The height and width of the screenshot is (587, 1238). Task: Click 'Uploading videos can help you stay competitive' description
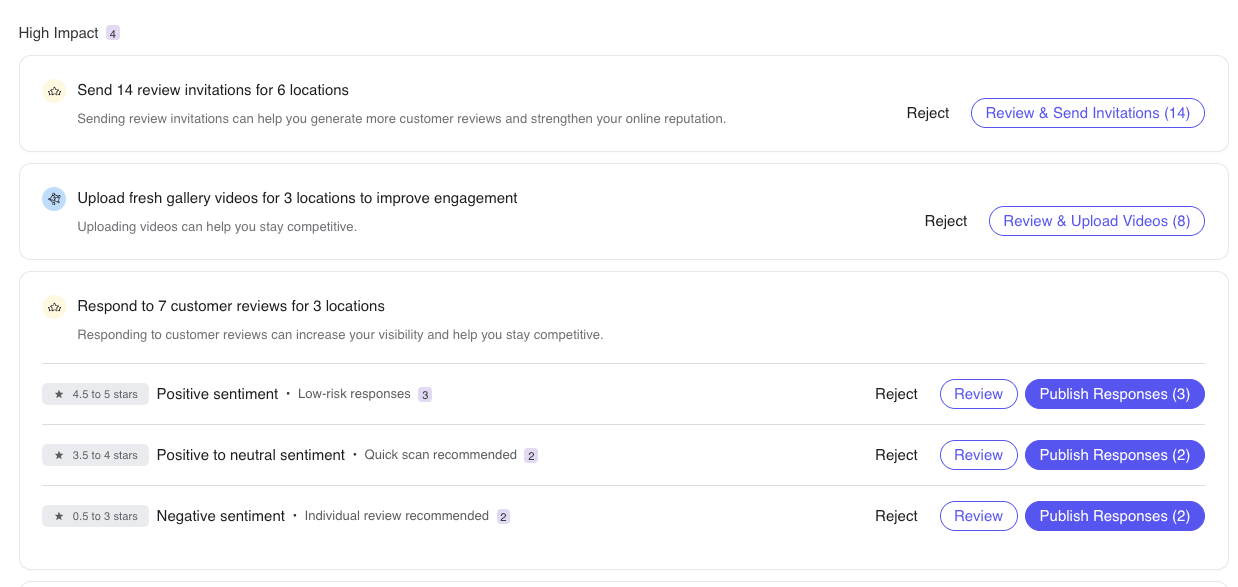tap(217, 227)
